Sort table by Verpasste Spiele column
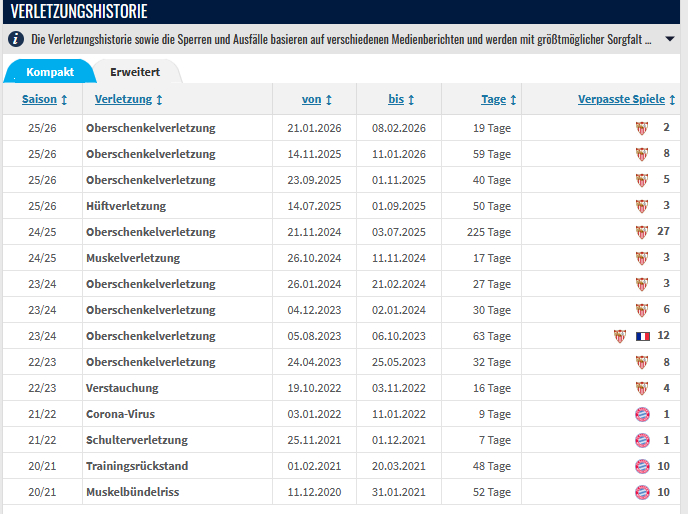This screenshot has width=688, height=514. tap(621, 99)
